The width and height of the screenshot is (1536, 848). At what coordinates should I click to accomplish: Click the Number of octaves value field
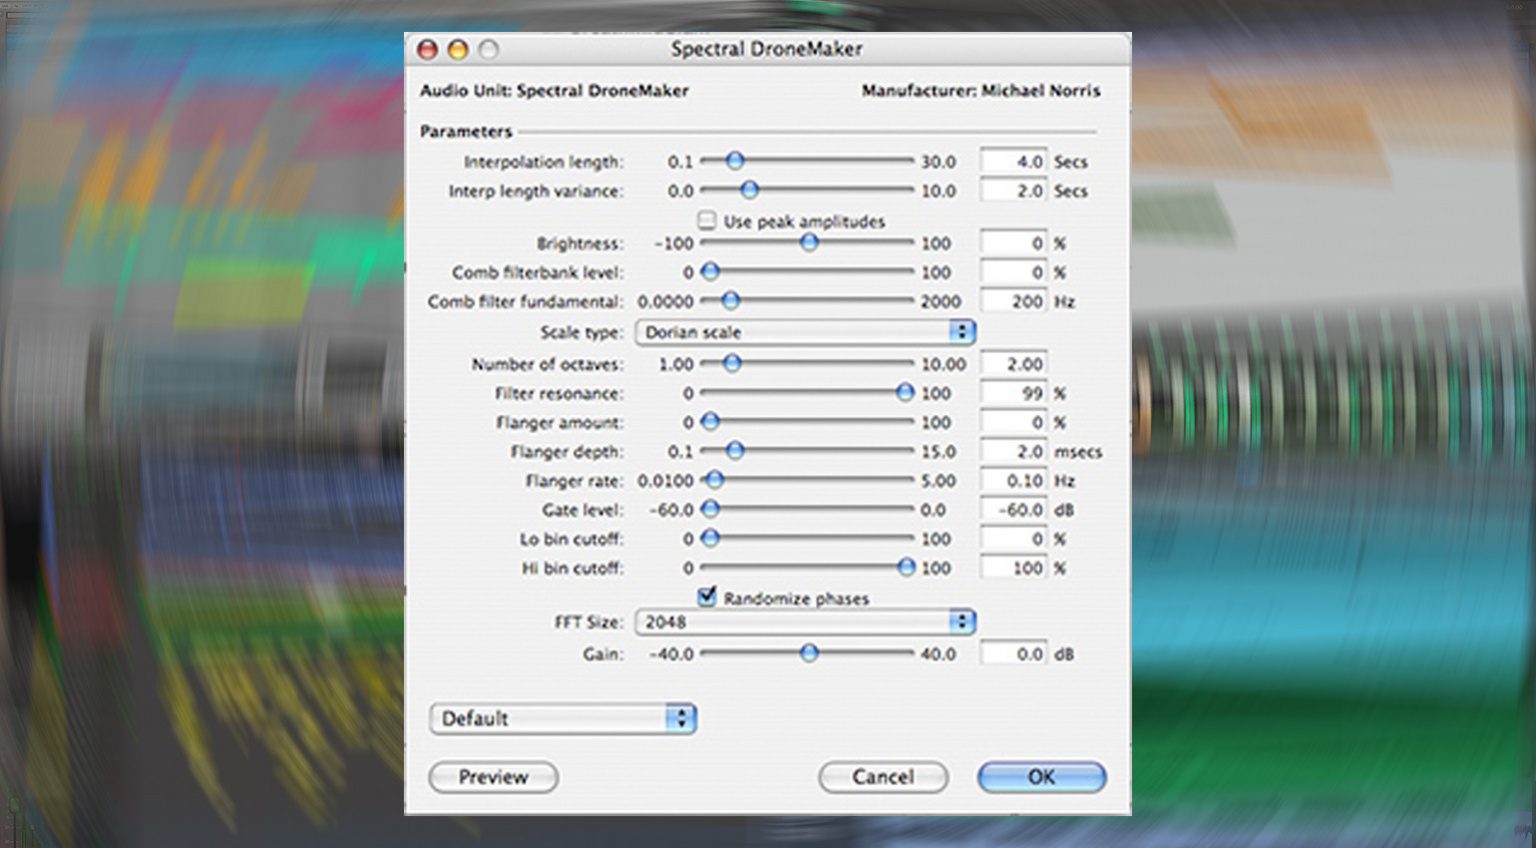(1013, 364)
